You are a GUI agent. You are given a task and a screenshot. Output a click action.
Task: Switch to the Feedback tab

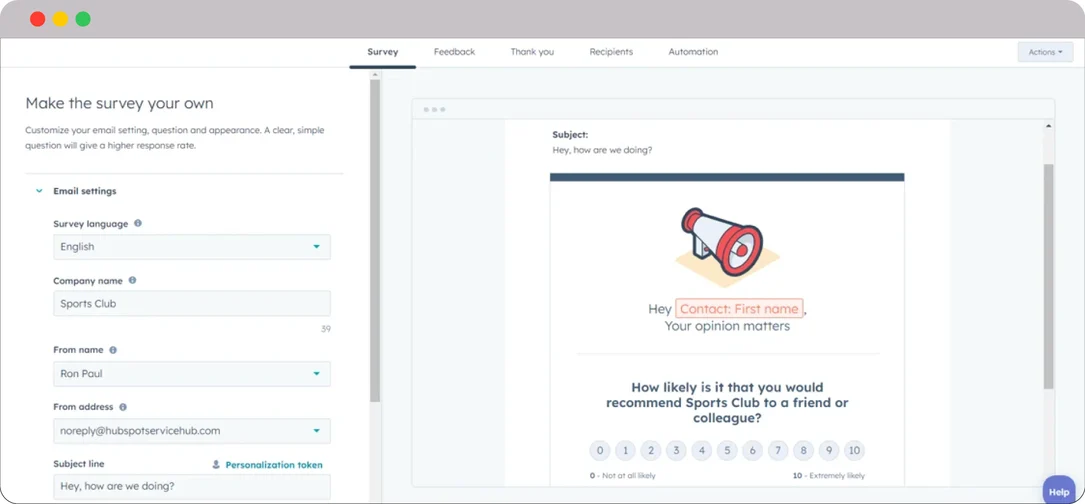coord(455,52)
